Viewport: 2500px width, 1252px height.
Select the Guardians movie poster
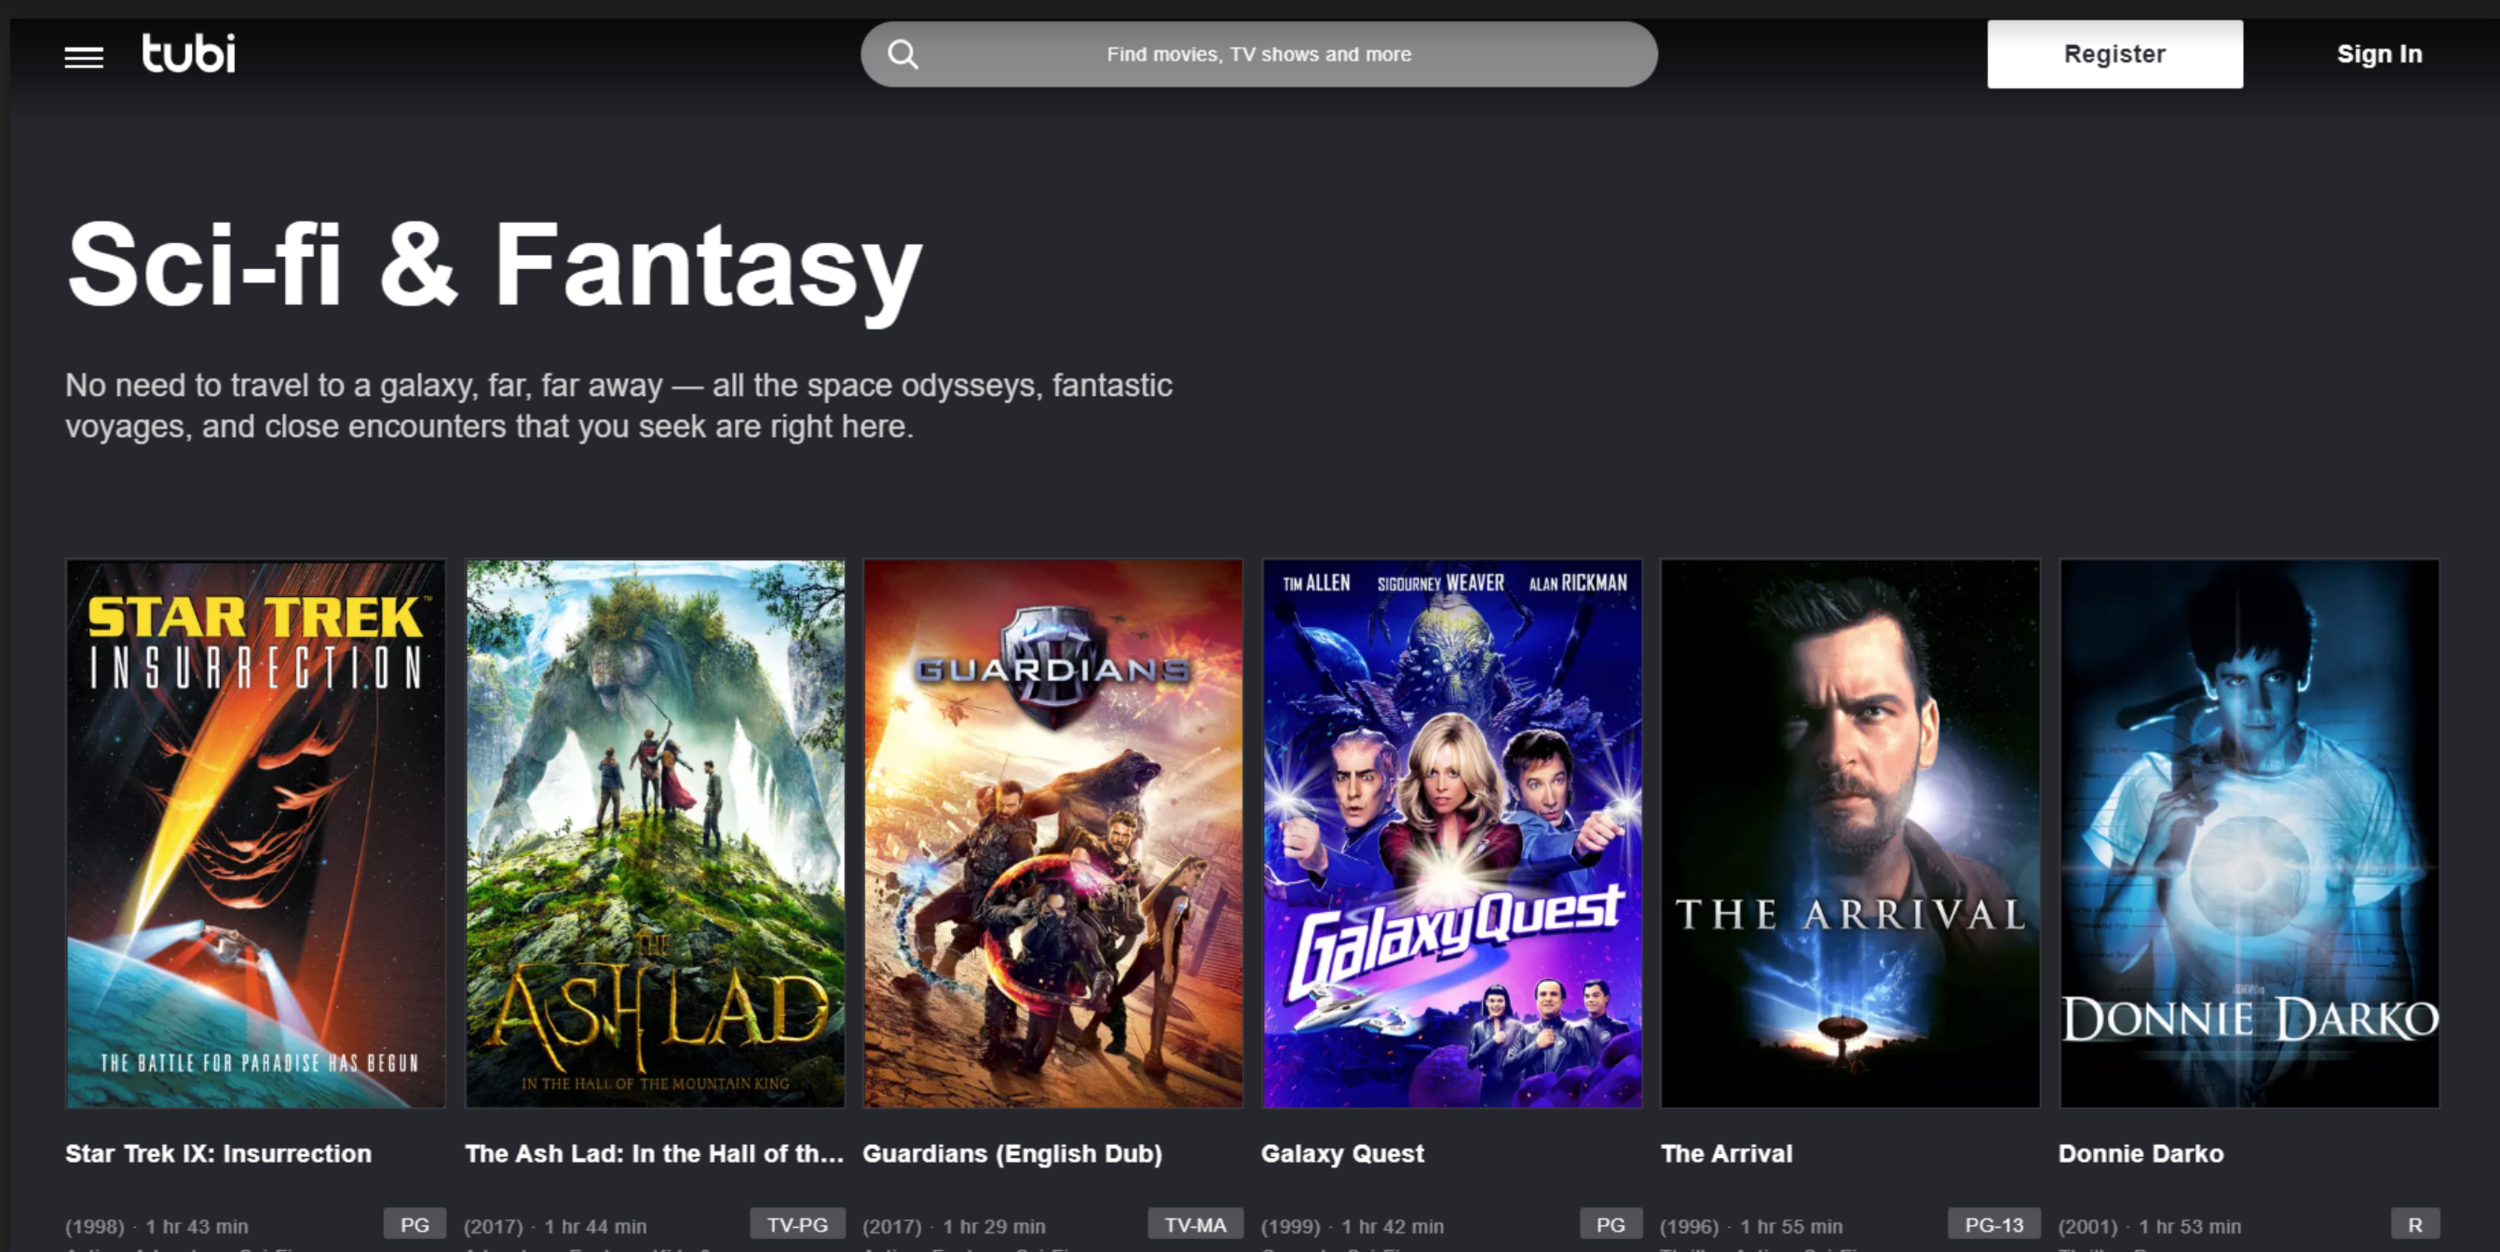coord(1053,832)
